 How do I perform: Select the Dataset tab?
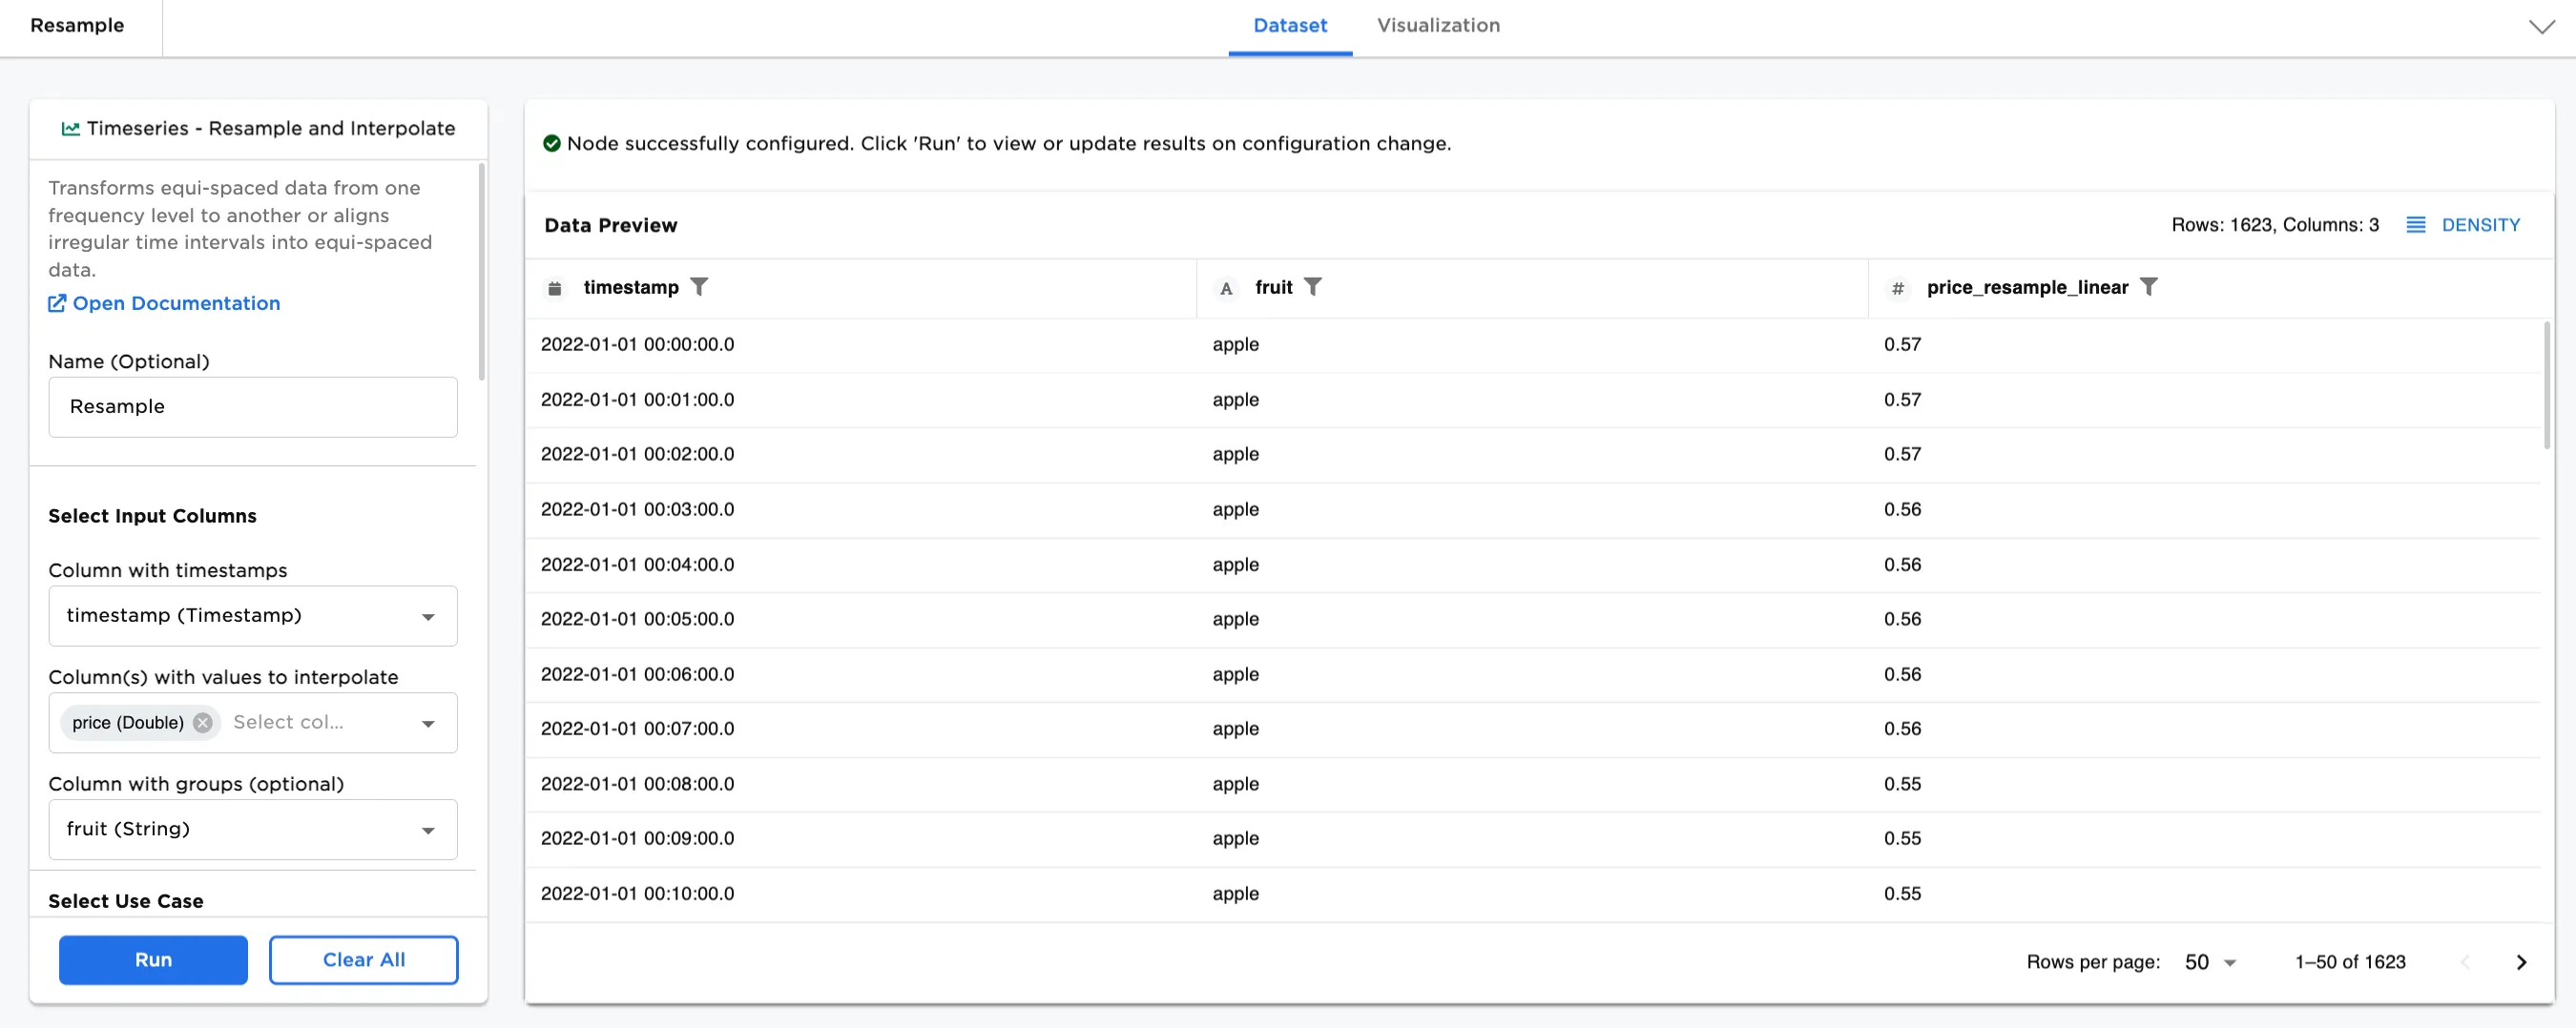(x=1289, y=26)
